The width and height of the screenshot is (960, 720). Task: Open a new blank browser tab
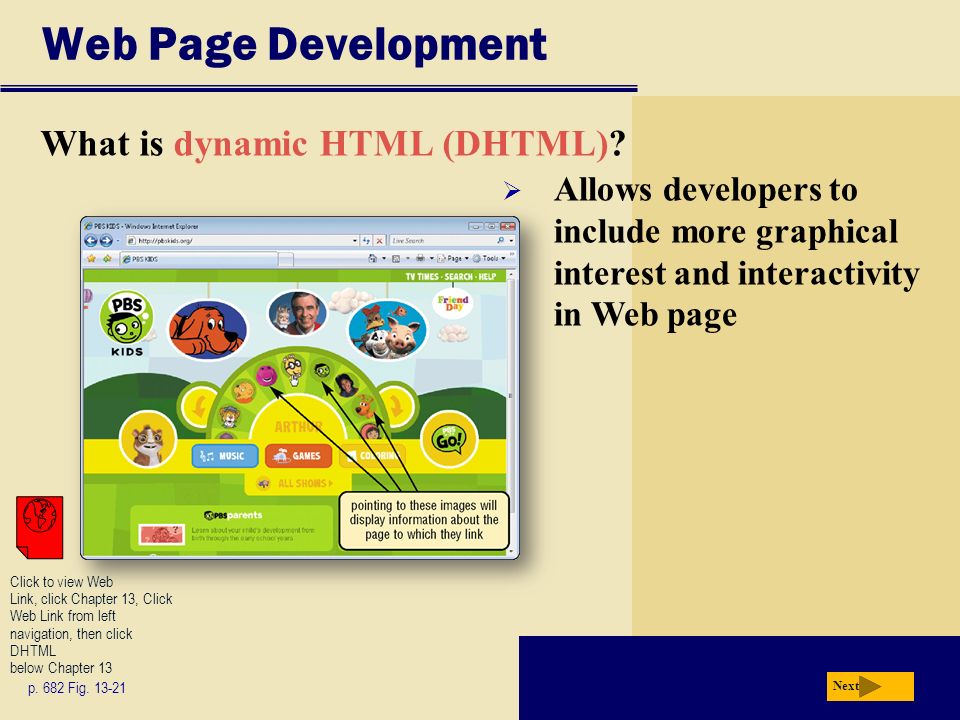pyautogui.click(x=286, y=260)
